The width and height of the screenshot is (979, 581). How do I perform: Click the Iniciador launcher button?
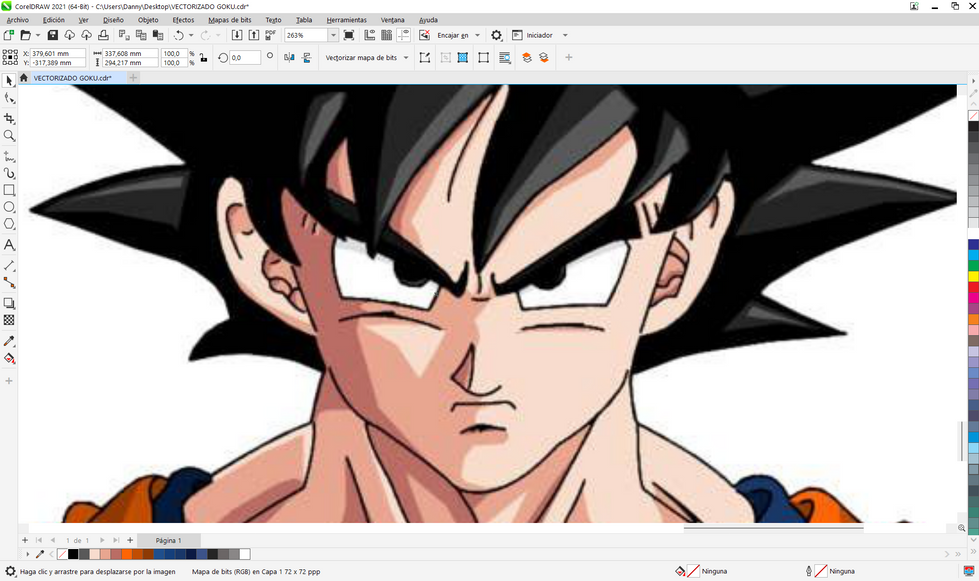[533, 36]
